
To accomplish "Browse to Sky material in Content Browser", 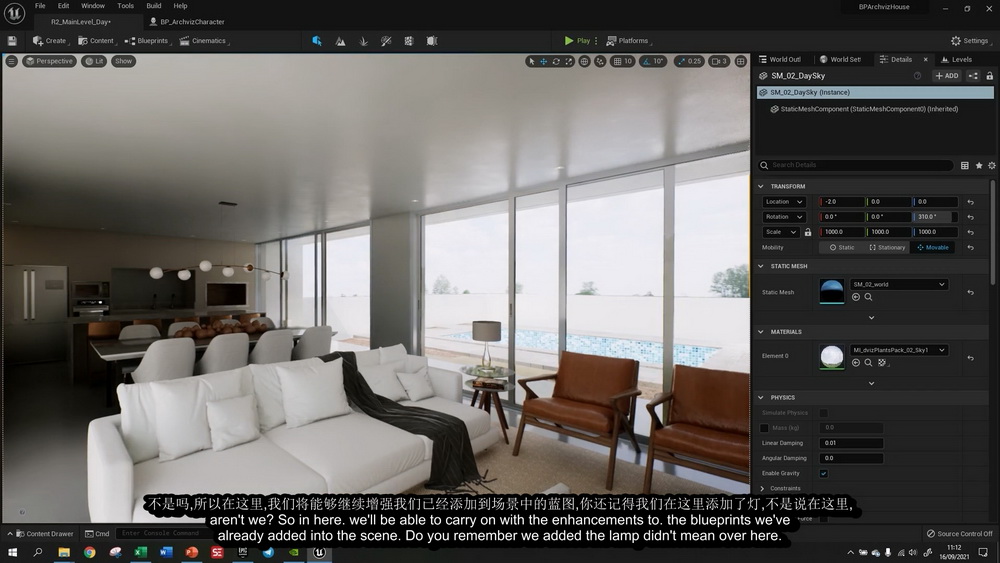I will click(868, 363).
